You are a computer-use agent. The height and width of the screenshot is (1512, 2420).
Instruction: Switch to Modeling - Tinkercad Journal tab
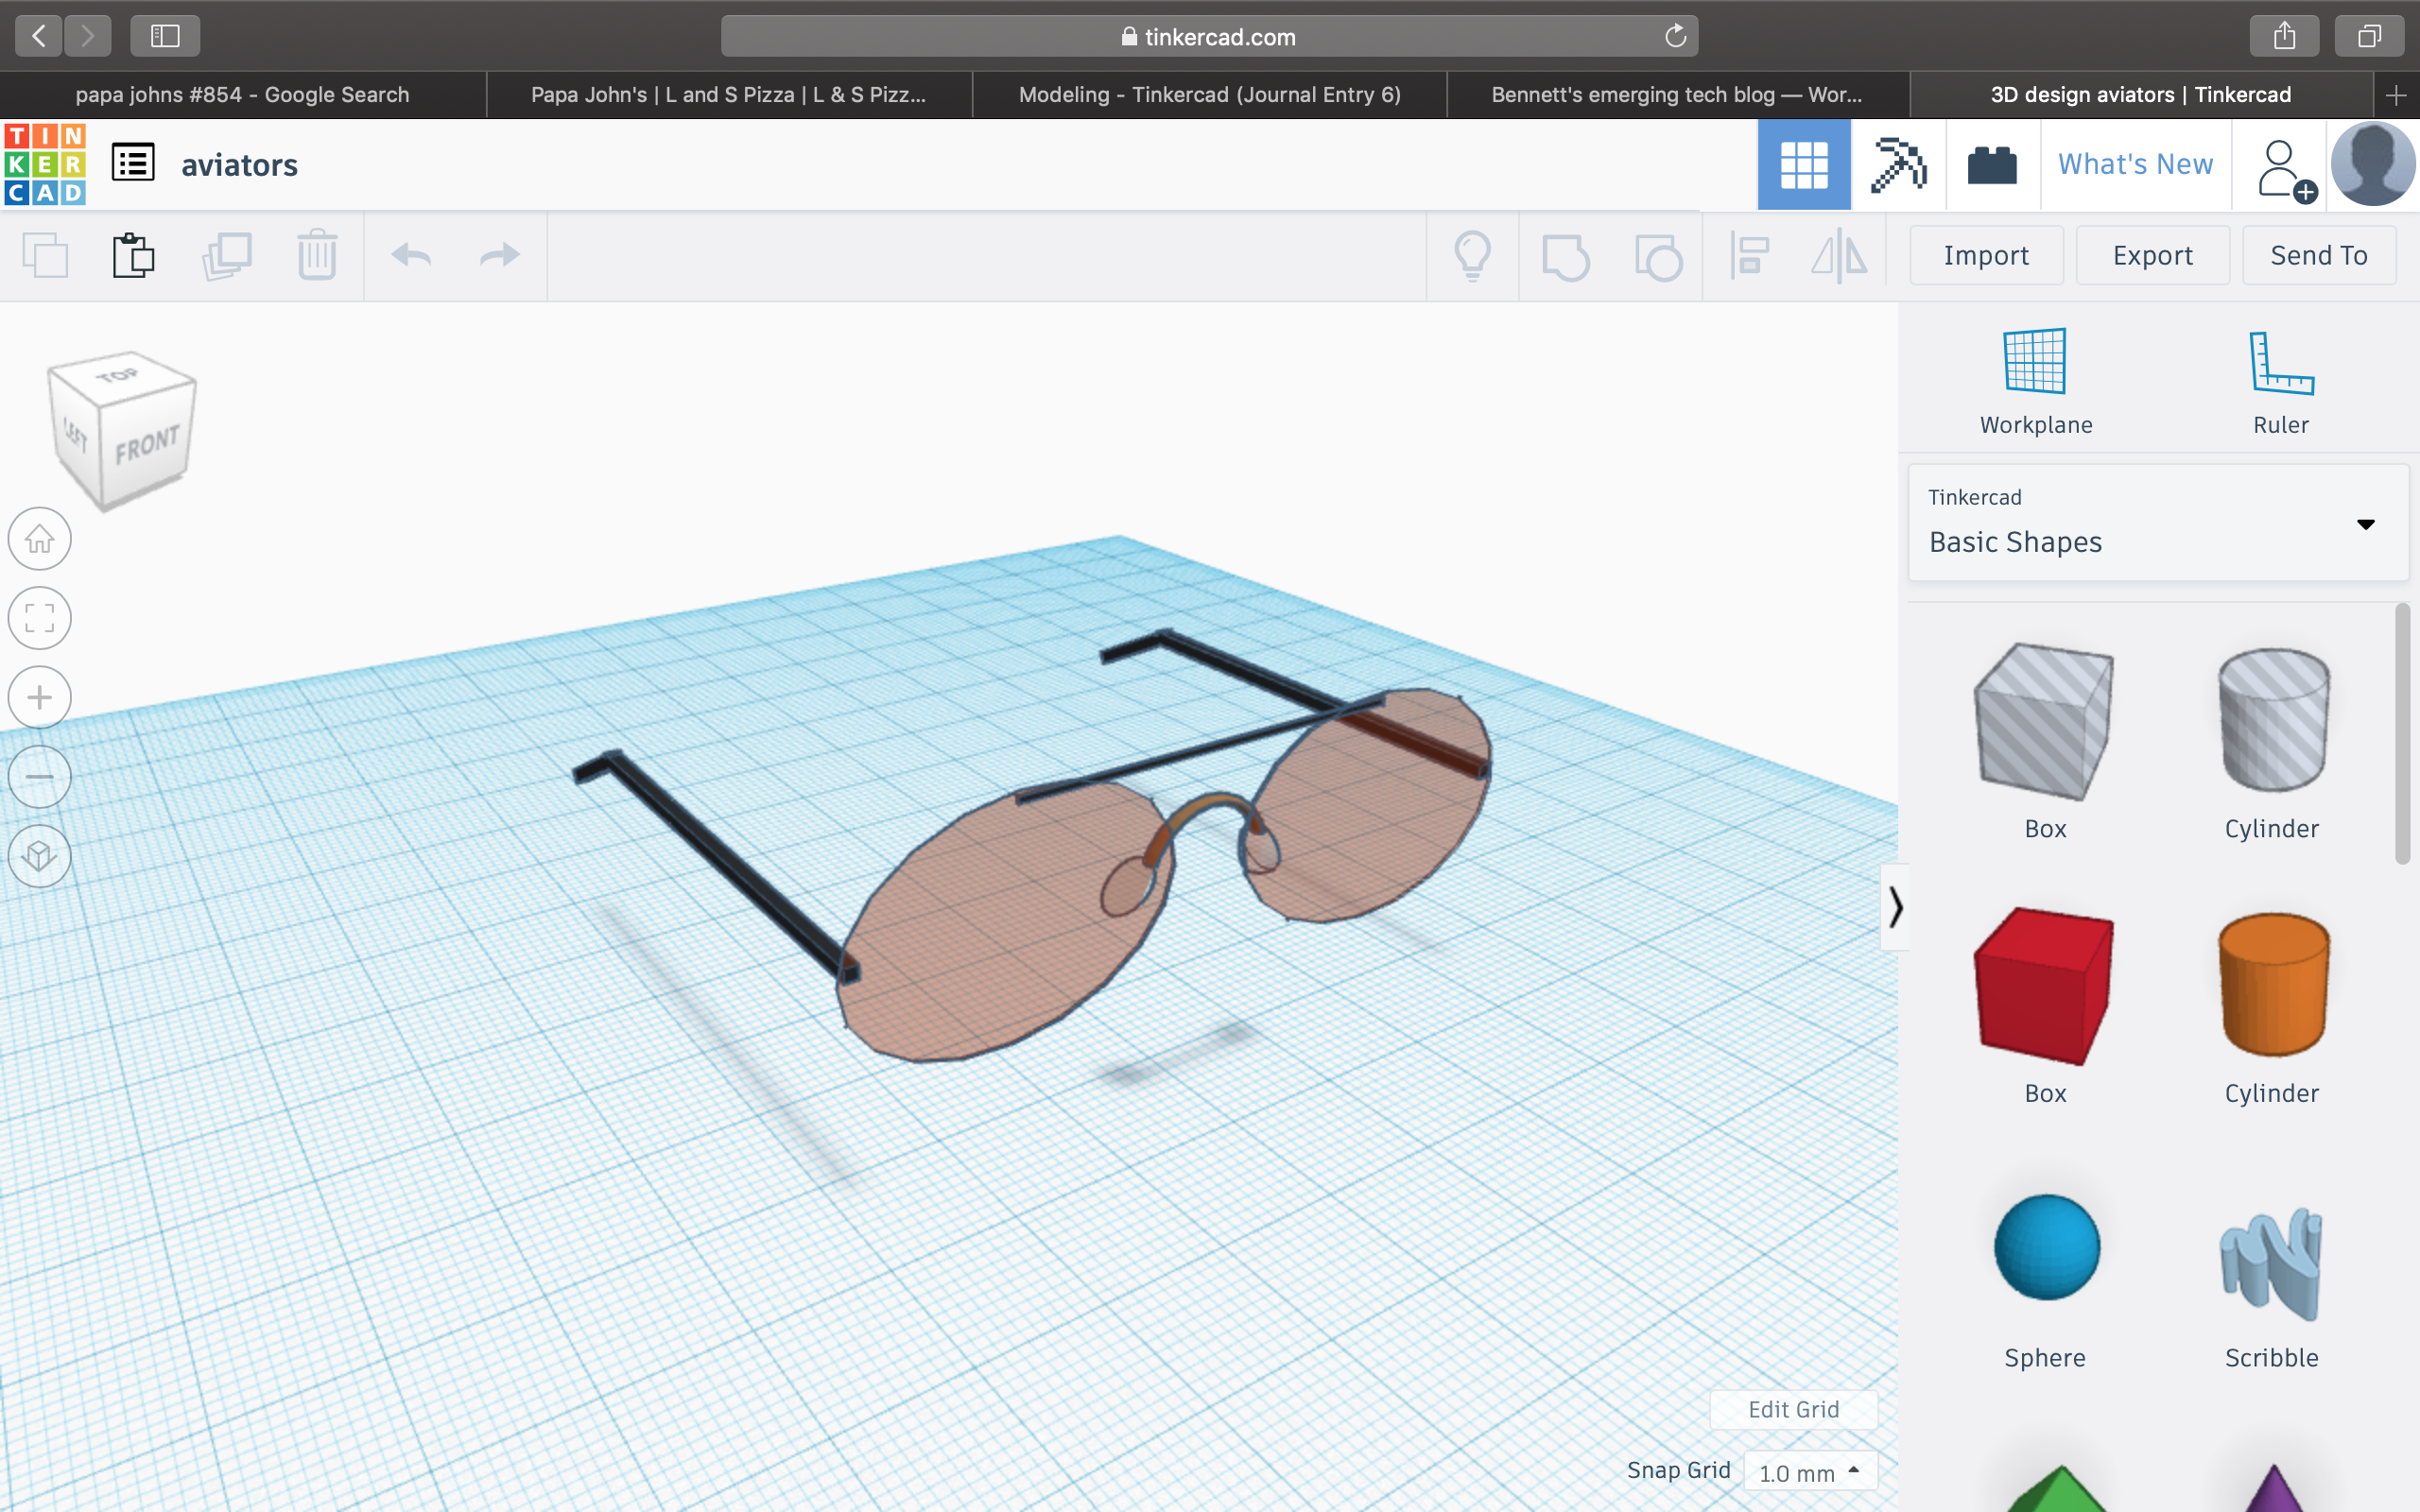pyautogui.click(x=1209, y=95)
